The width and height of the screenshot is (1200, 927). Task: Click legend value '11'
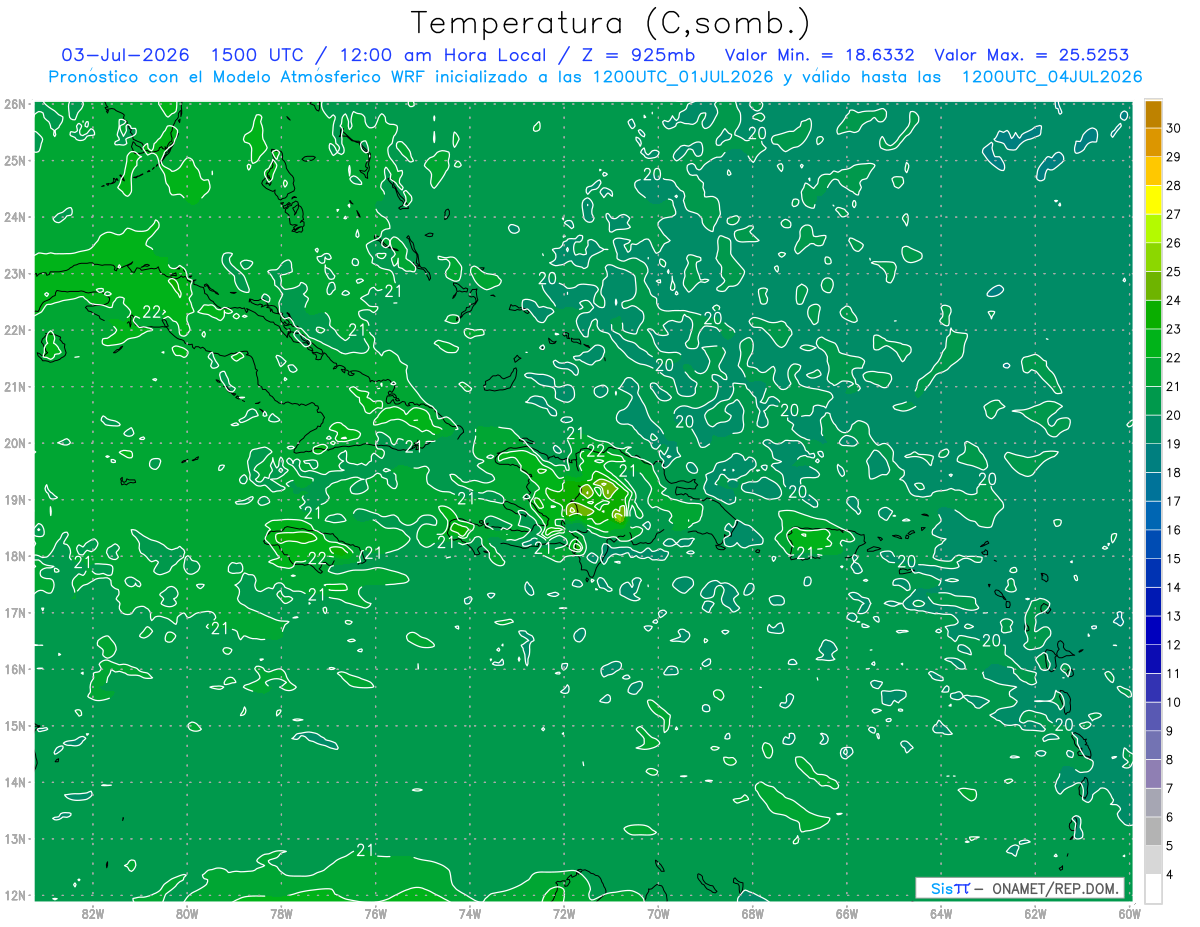click(x=1174, y=674)
